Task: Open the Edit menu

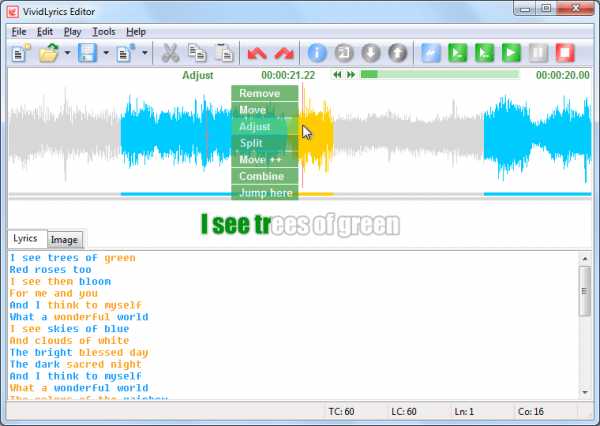Action: [45, 32]
